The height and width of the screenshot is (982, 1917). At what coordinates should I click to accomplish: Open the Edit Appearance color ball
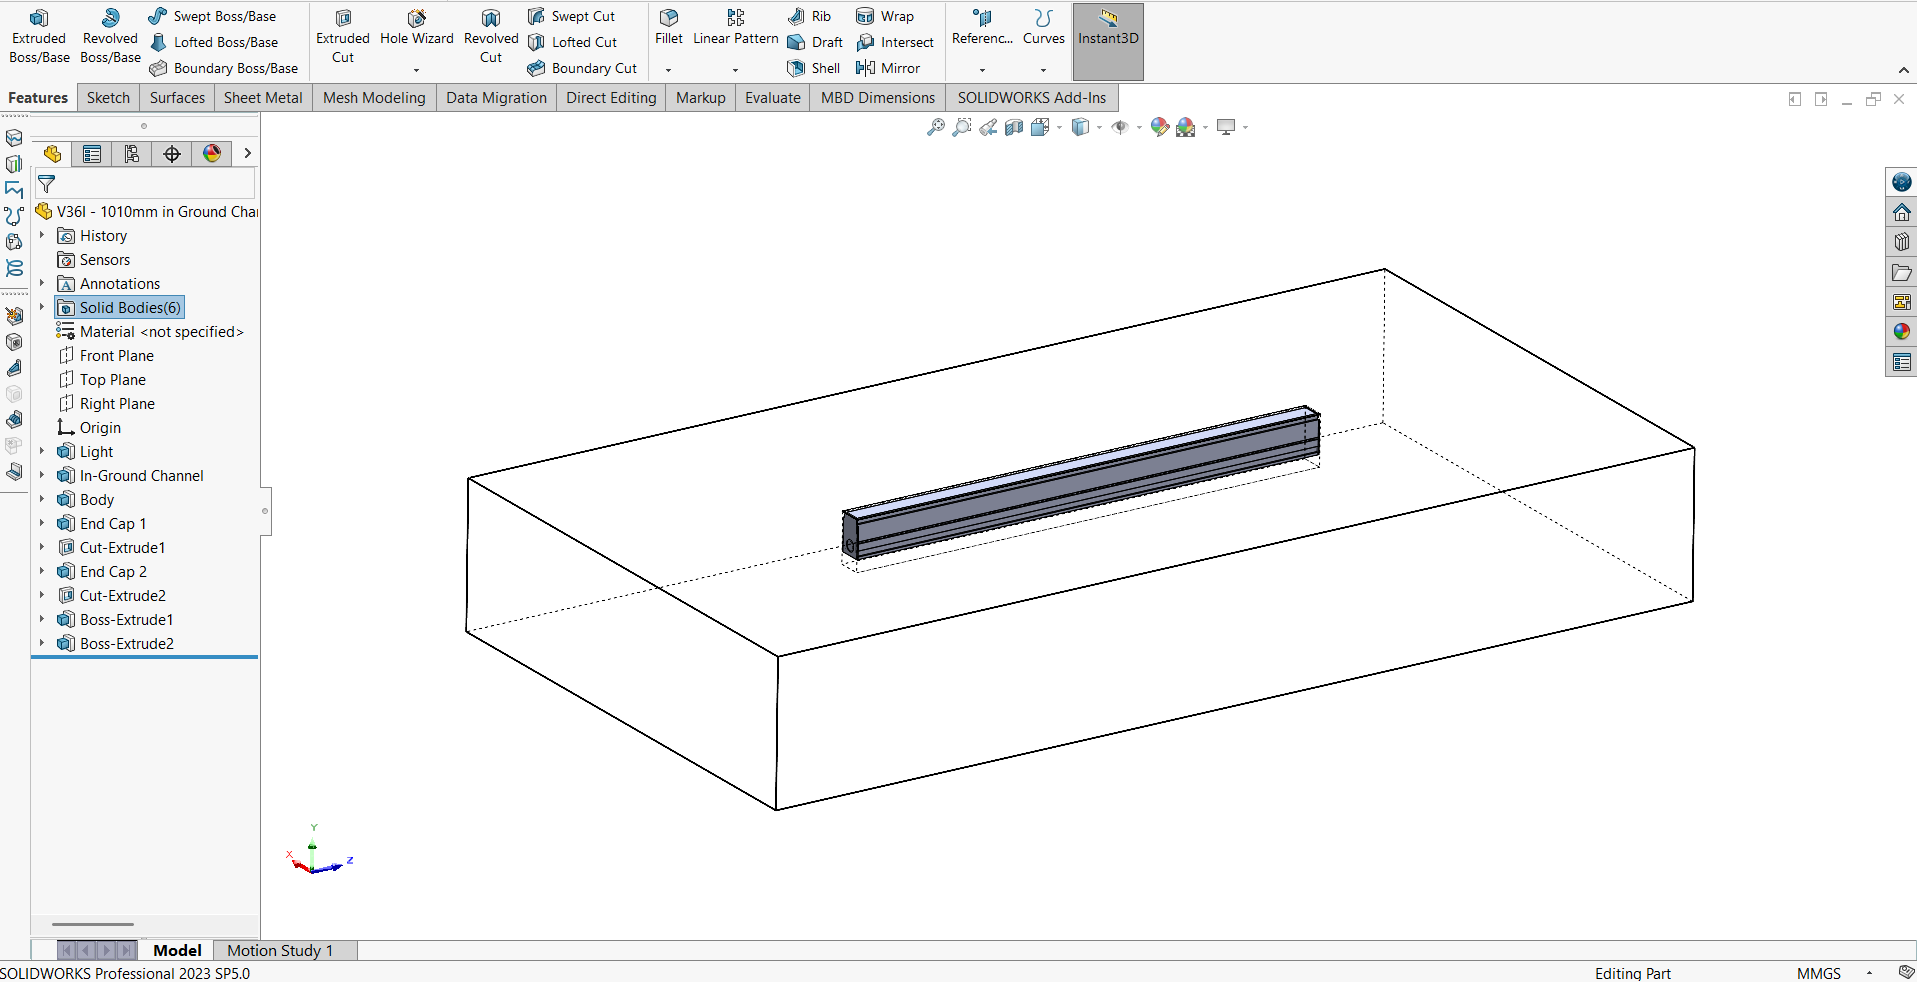pyautogui.click(x=1159, y=127)
